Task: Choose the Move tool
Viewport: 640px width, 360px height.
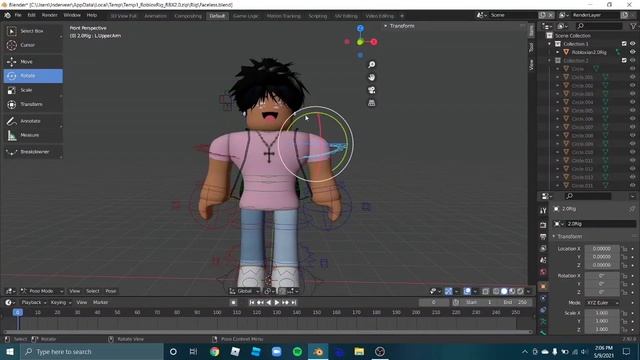Action: [x=33, y=62]
